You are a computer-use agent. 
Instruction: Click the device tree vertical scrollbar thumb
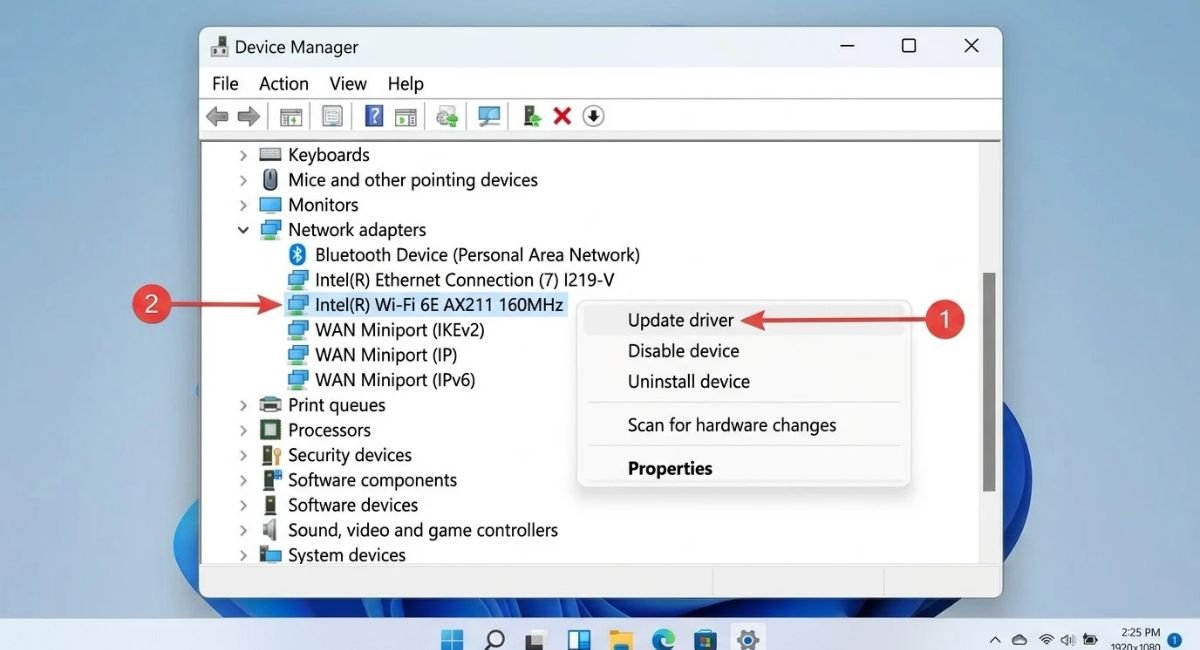989,381
